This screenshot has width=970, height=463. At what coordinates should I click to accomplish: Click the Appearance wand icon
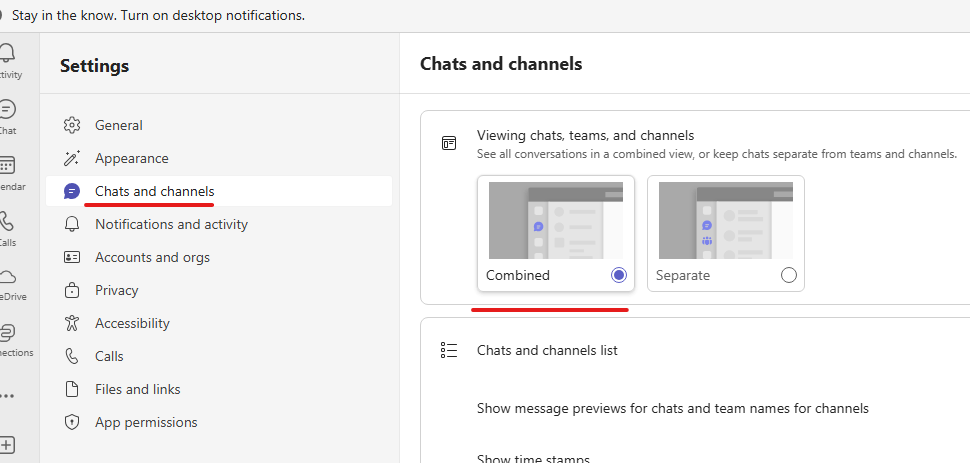(x=72, y=158)
